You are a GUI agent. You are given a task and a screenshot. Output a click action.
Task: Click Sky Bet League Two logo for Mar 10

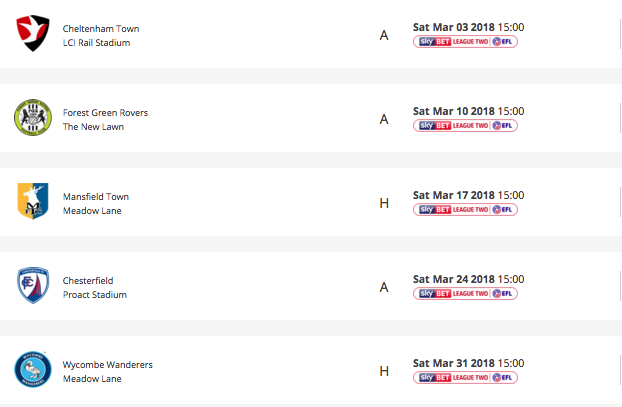[465, 126]
